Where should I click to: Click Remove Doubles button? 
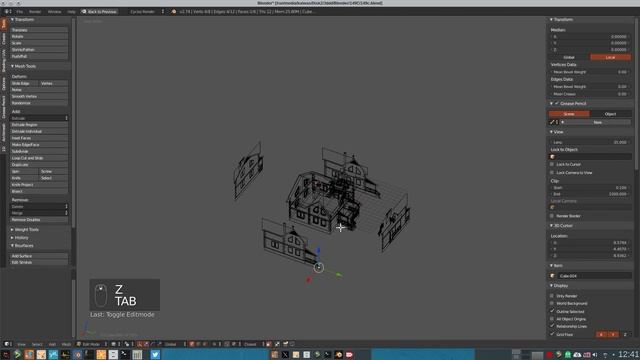pos(39,220)
